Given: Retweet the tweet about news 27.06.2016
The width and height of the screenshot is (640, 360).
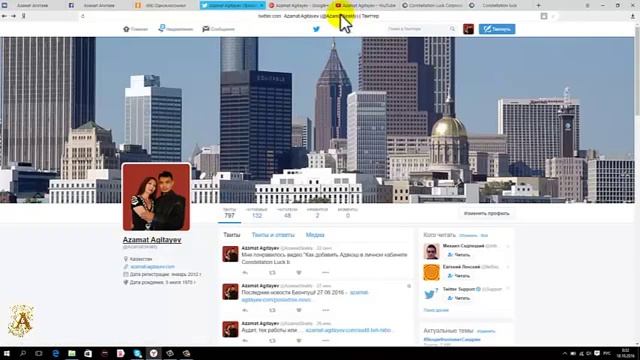Looking at the screenshot, I should (x=272, y=310).
